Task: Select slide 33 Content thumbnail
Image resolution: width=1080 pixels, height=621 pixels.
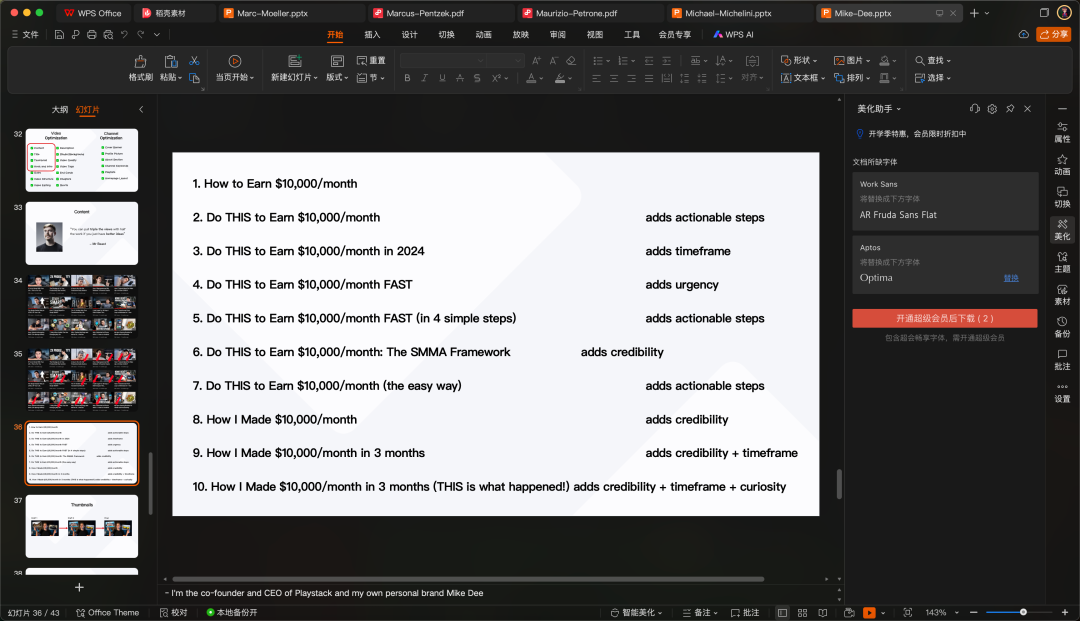Action: [82, 233]
